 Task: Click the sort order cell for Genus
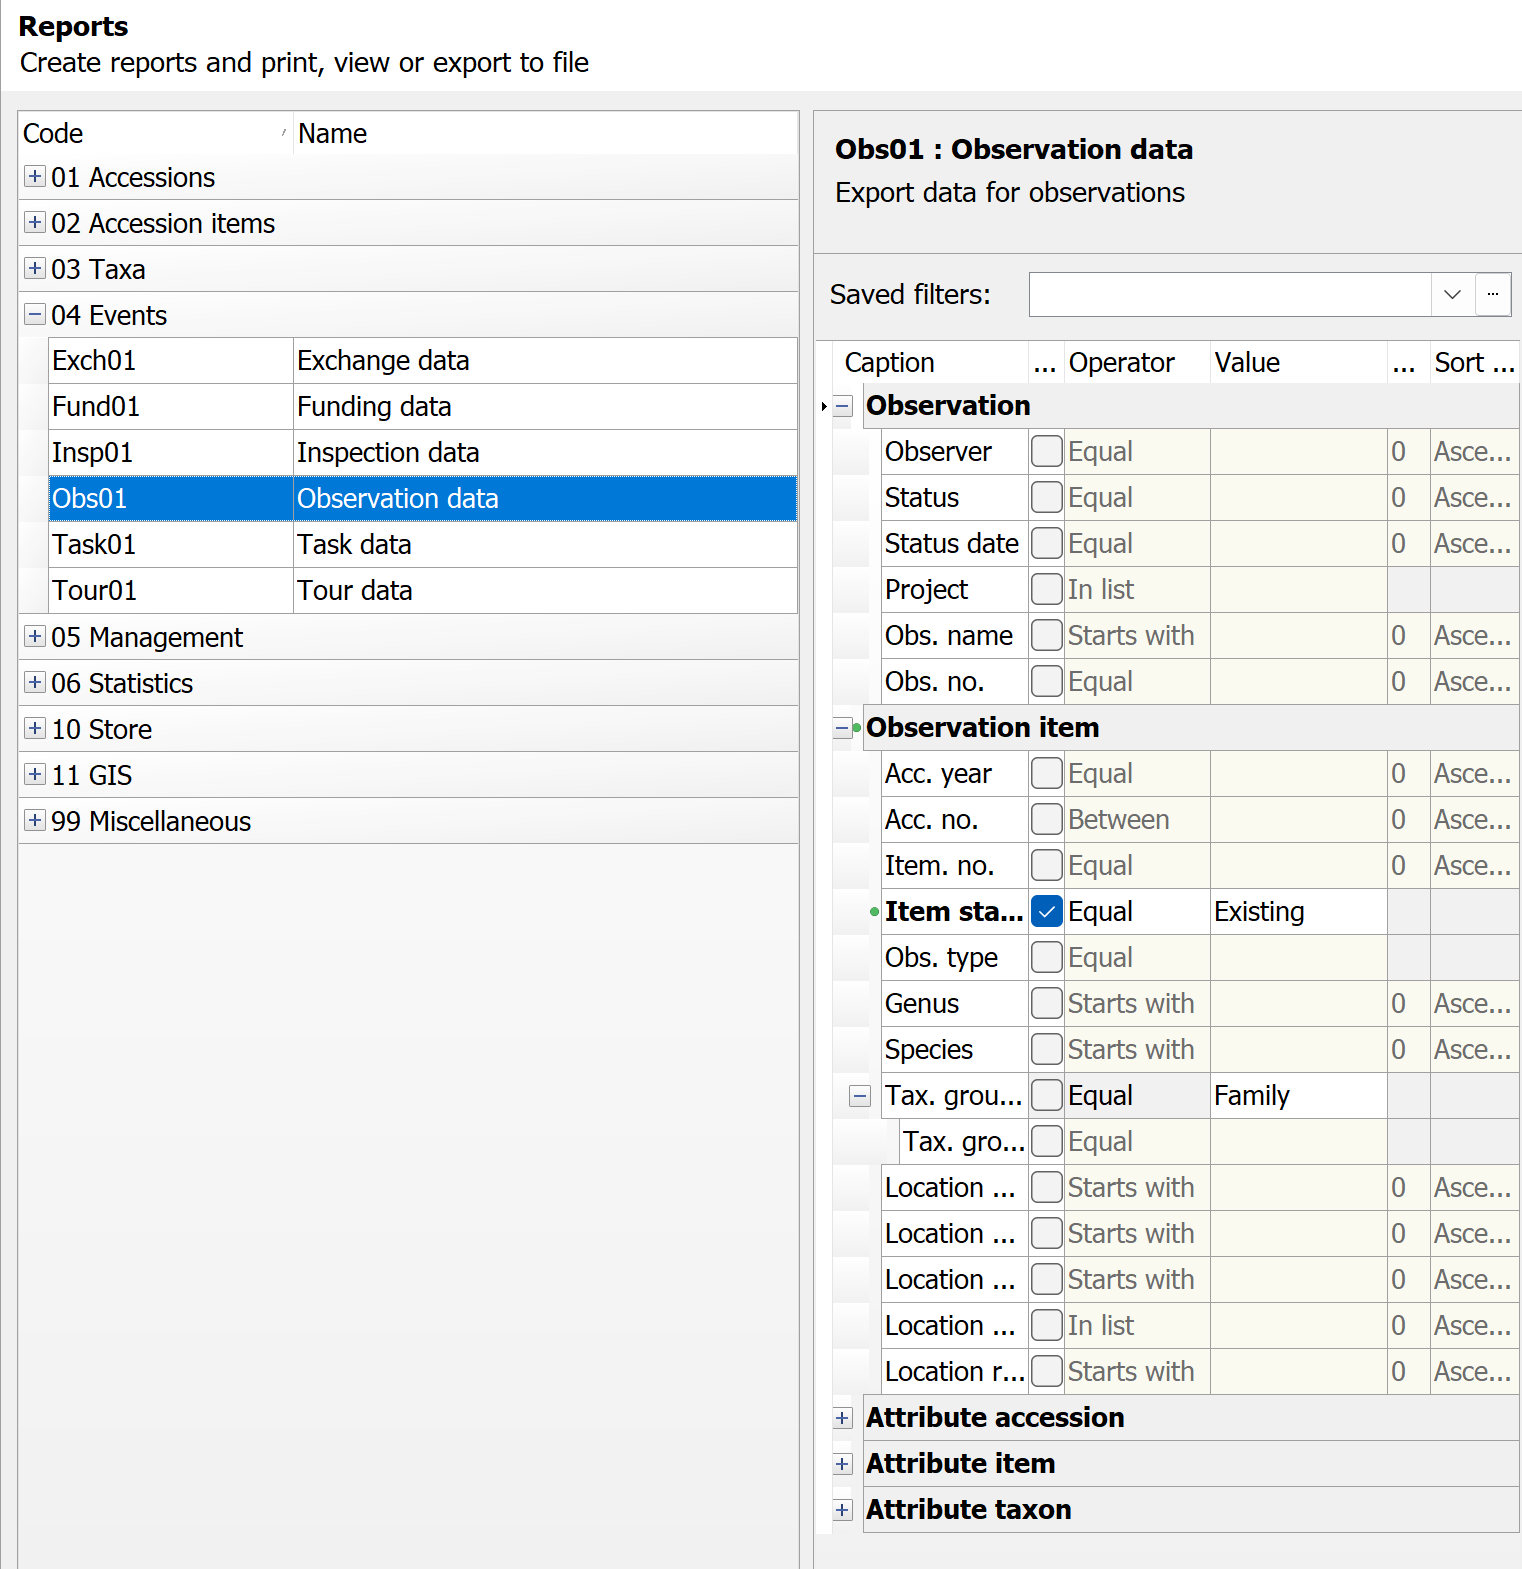[1474, 1004]
